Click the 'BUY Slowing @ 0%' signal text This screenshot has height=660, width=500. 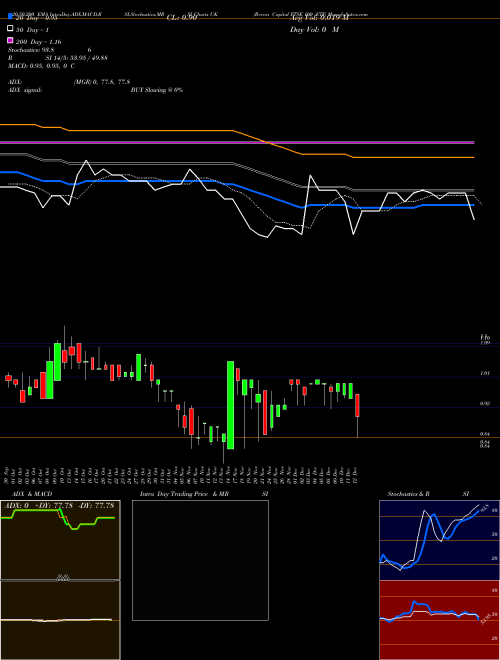click(x=157, y=90)
